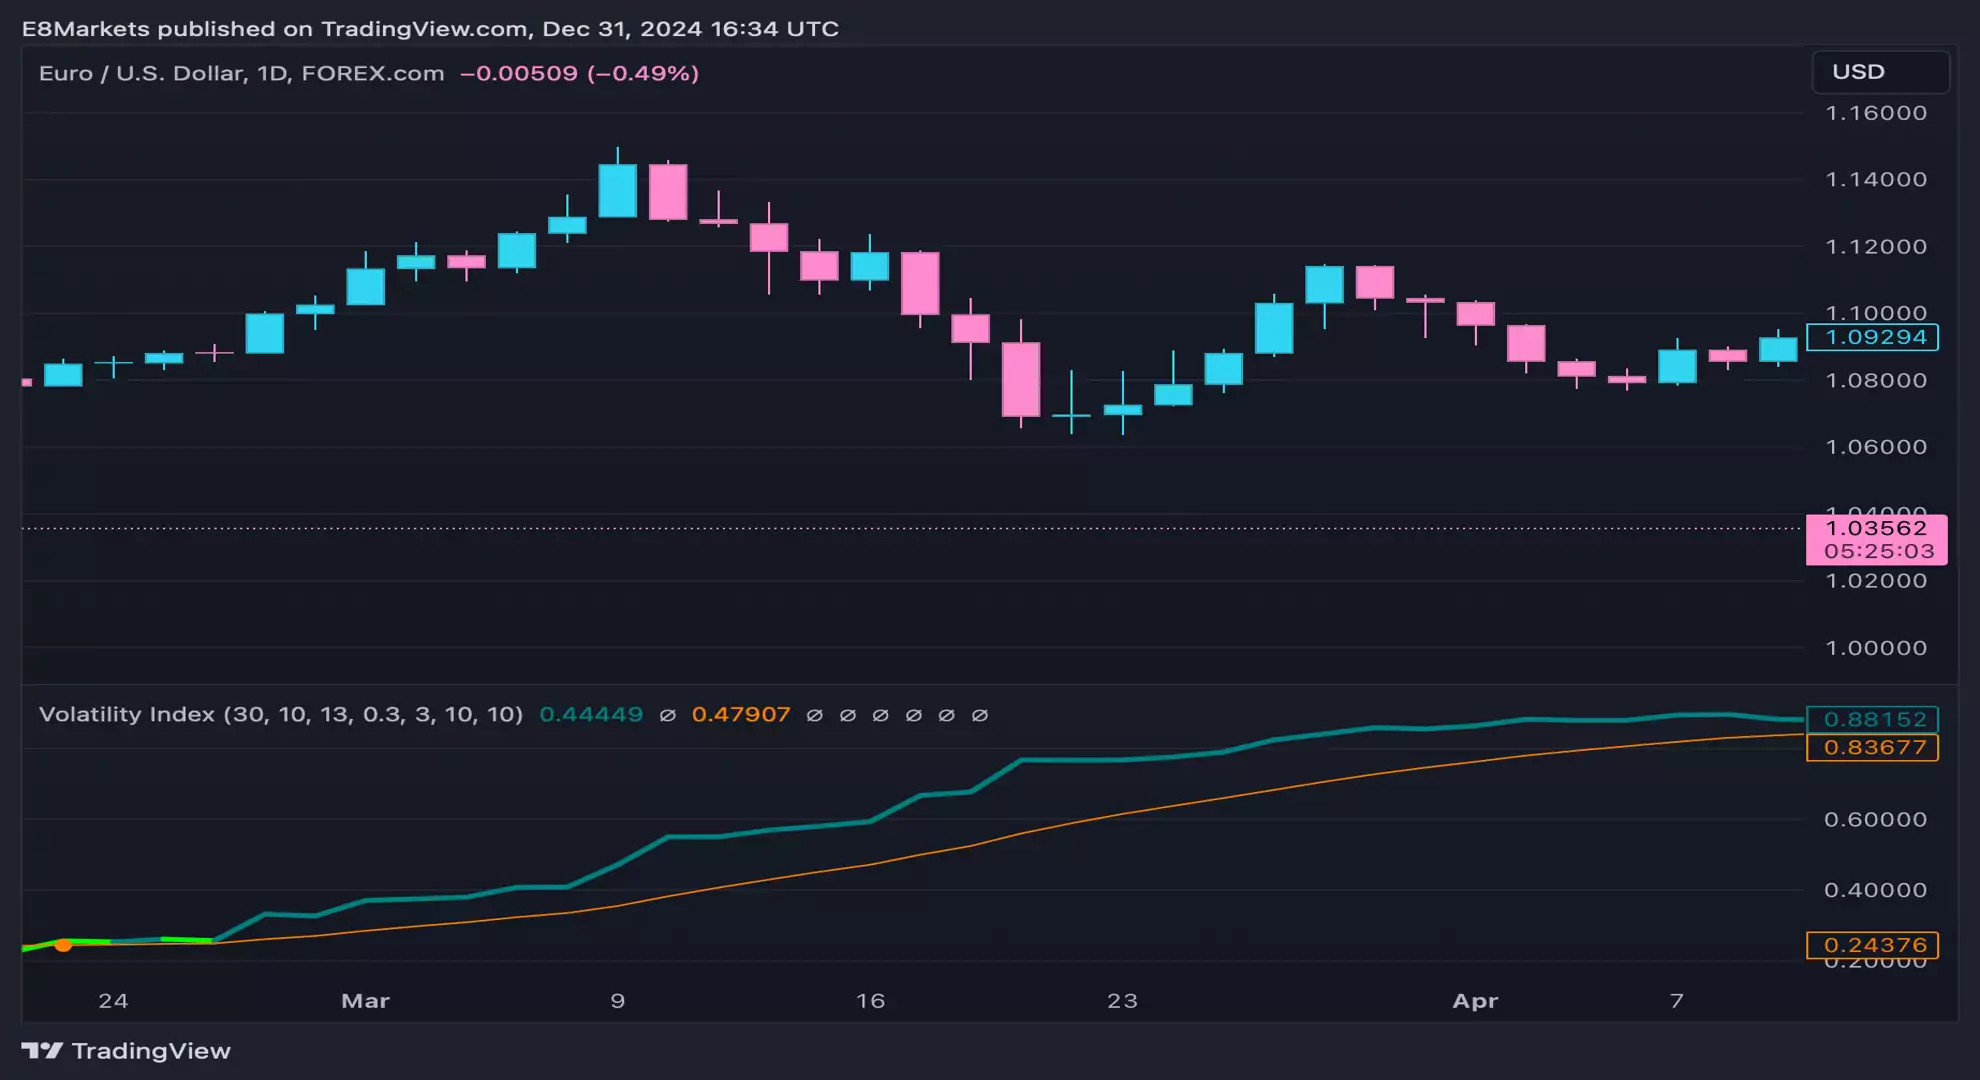Viewport: 1980px width, 1080px height.
Task: Click the TradingView logo icon
Action: pyautogui.click(x=42, y=1050)
